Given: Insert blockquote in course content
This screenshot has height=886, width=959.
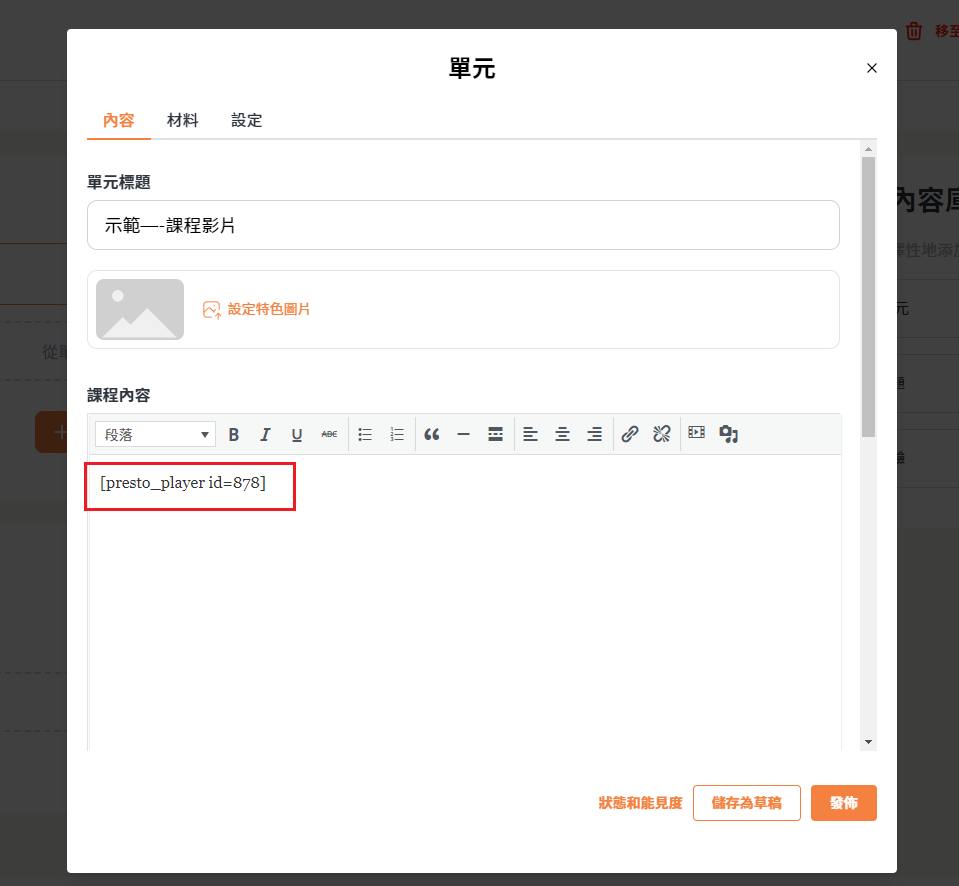Looking at the screenshot, I should click(x=432, y=434).
